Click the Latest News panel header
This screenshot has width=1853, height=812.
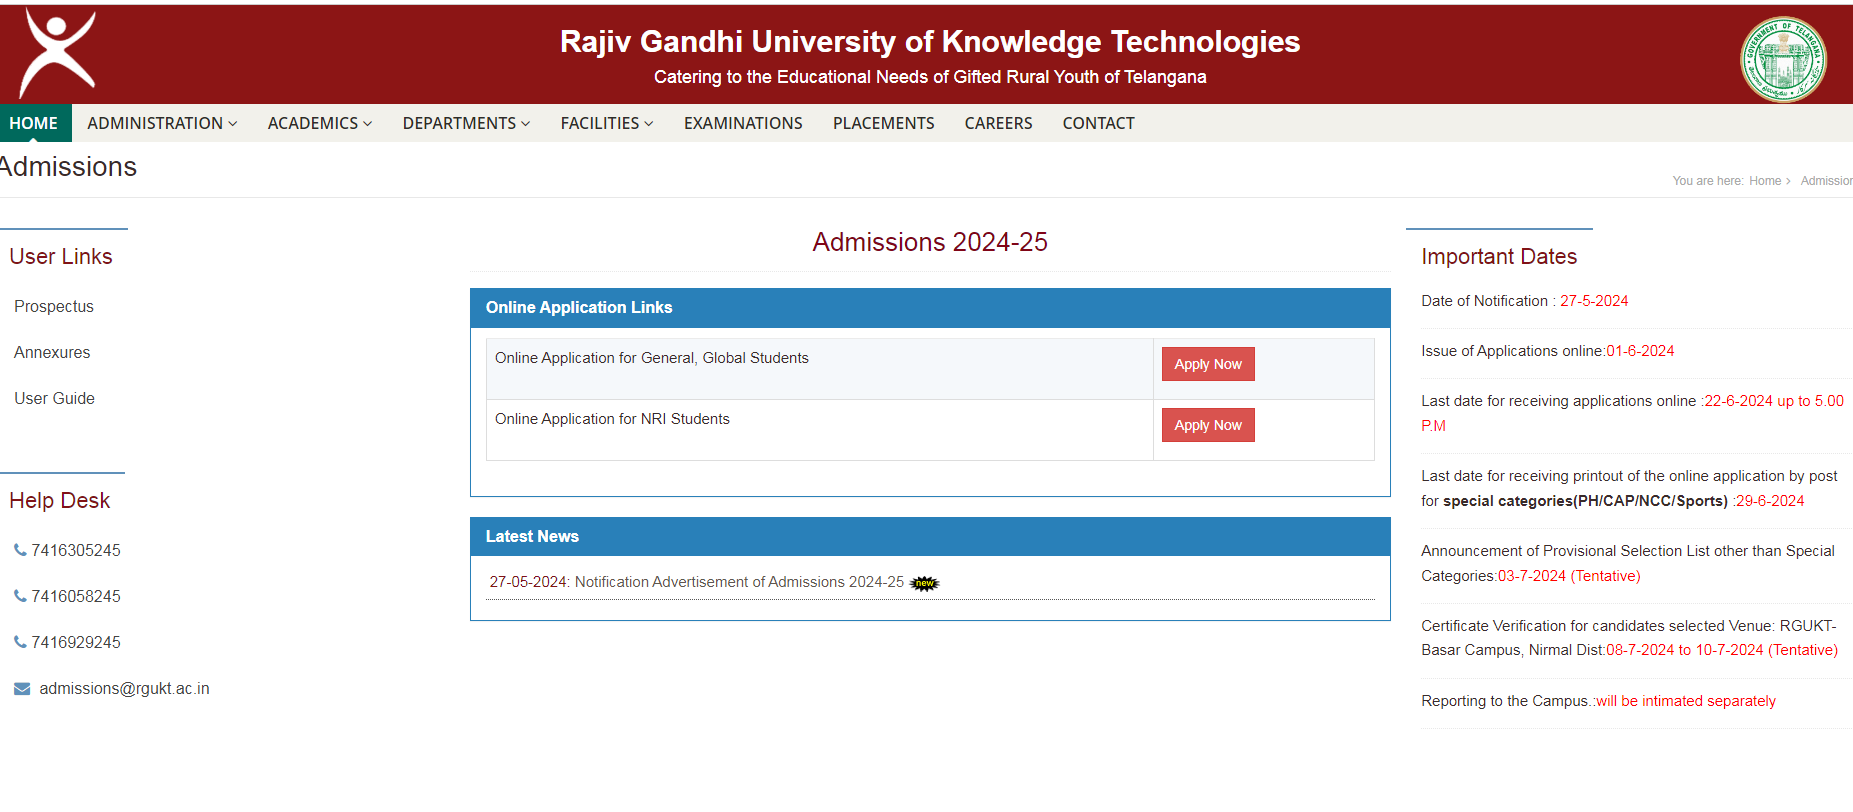930,537
